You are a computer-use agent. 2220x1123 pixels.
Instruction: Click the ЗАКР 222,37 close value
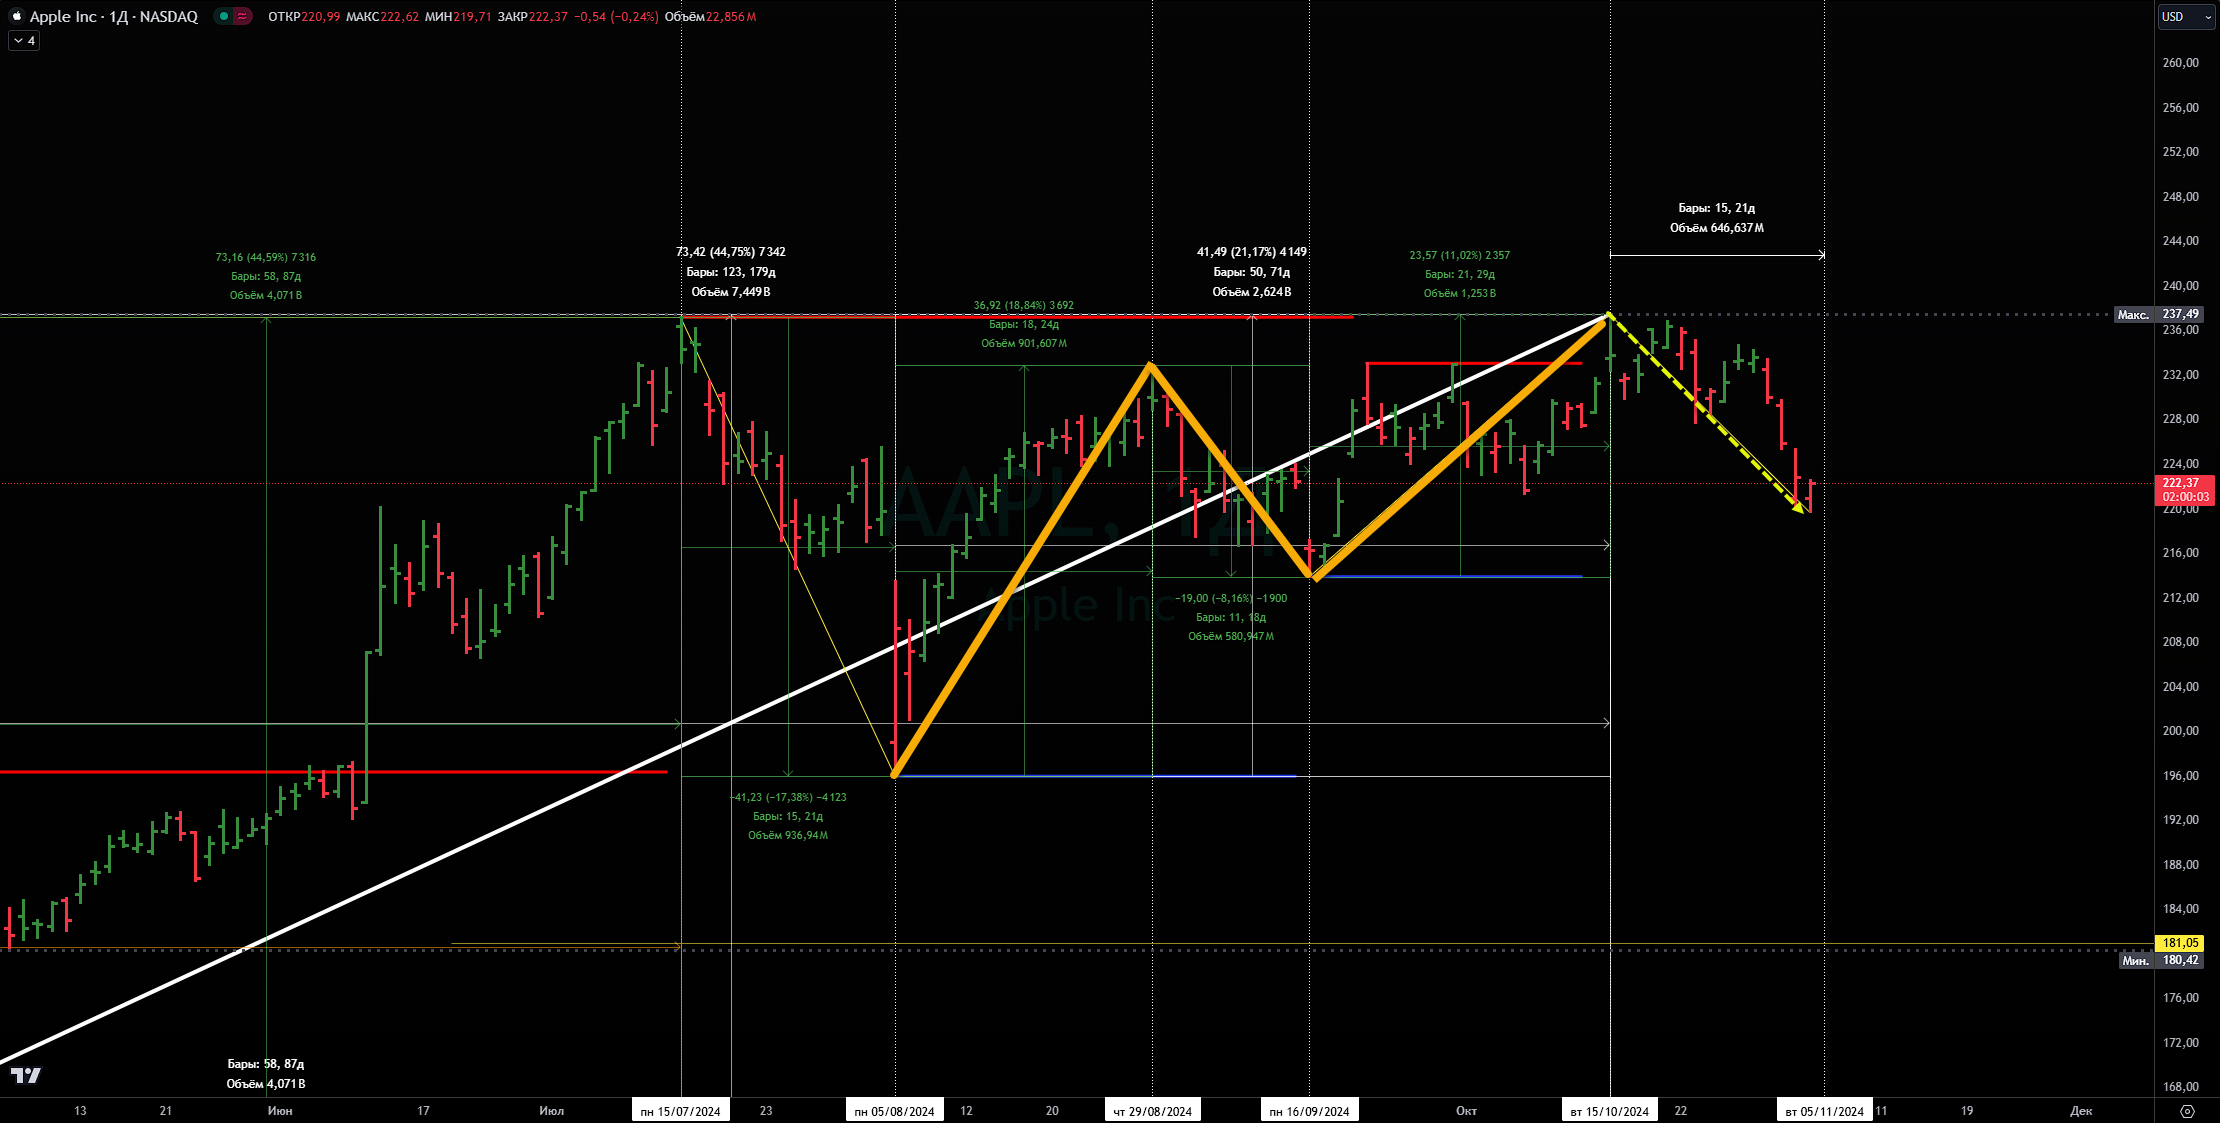(x=532, y=16)
